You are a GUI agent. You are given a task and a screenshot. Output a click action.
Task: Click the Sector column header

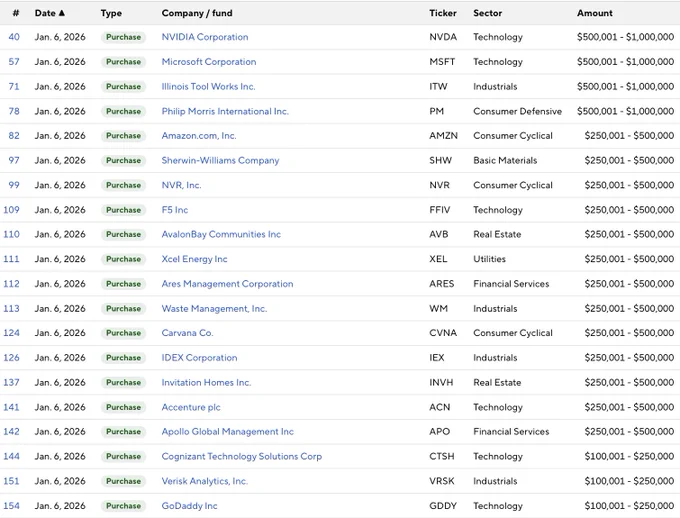pyautogui.click(x=487, y=13)
